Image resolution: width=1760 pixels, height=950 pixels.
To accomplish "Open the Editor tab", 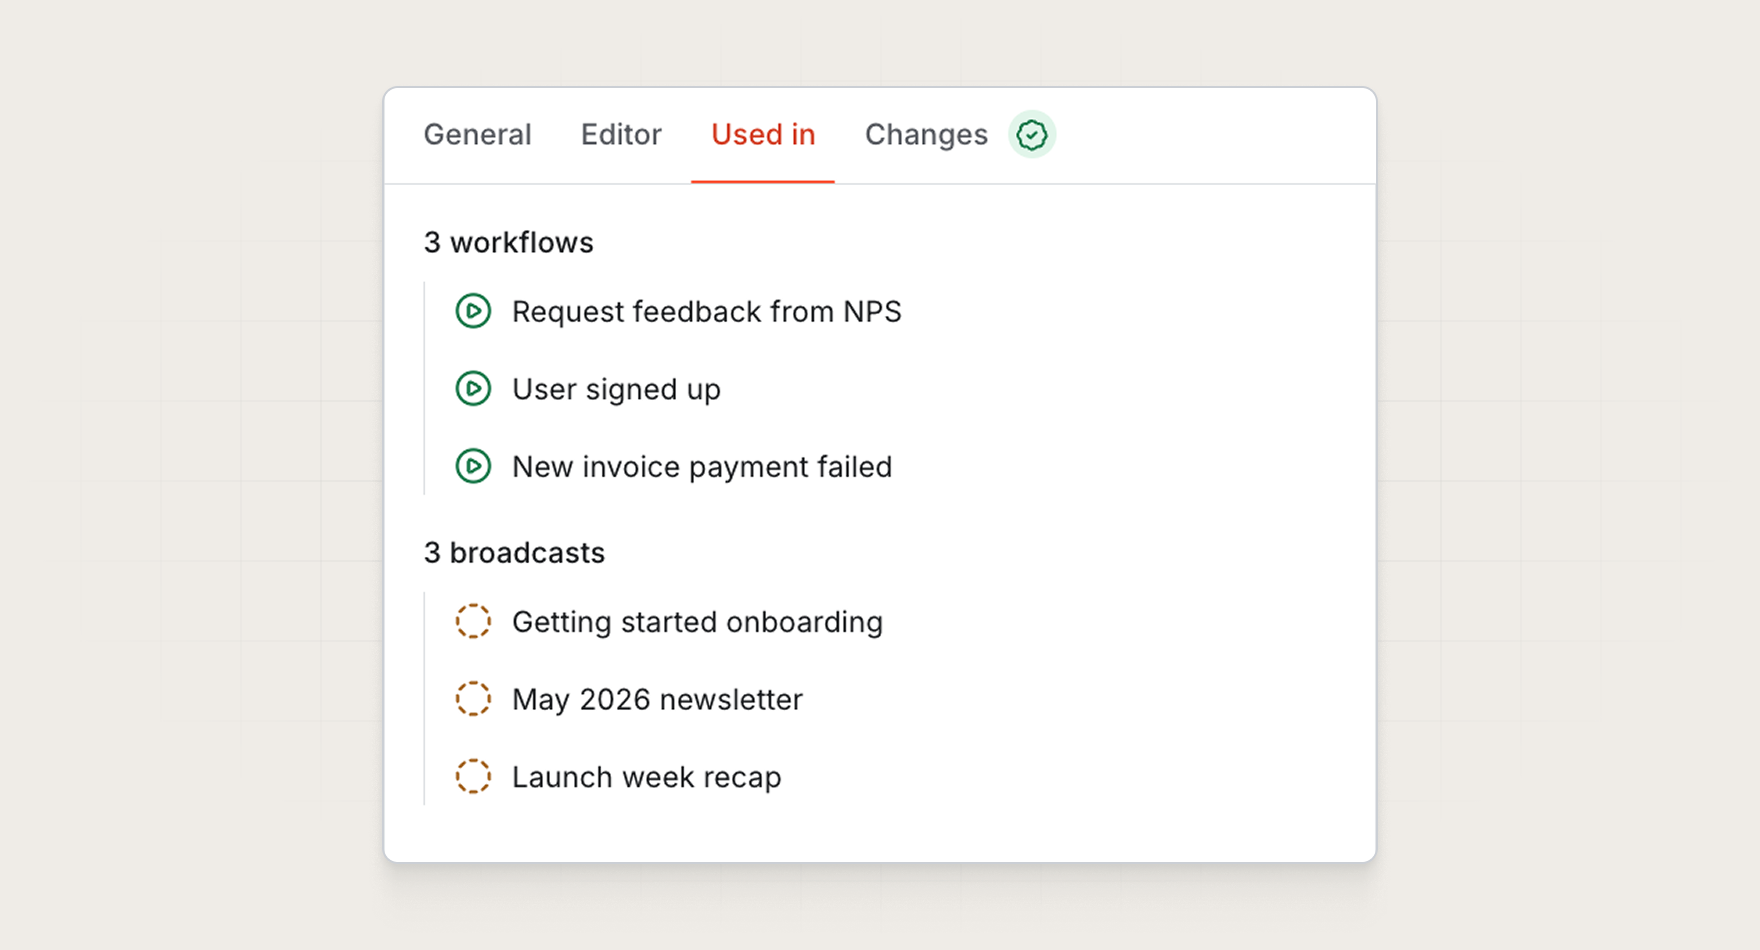I will [x=621, y=135].
